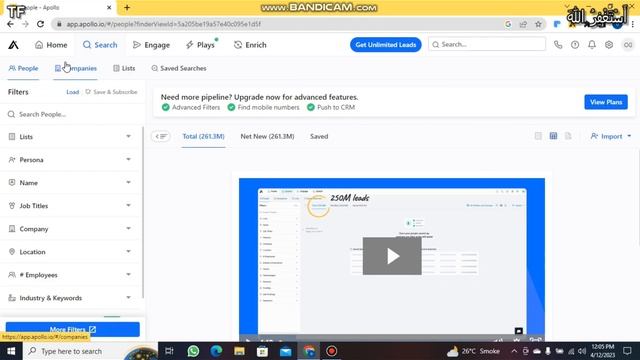The image size is (640, 360).
Task: Open the Search menu item
Action: tap(100, 45)
